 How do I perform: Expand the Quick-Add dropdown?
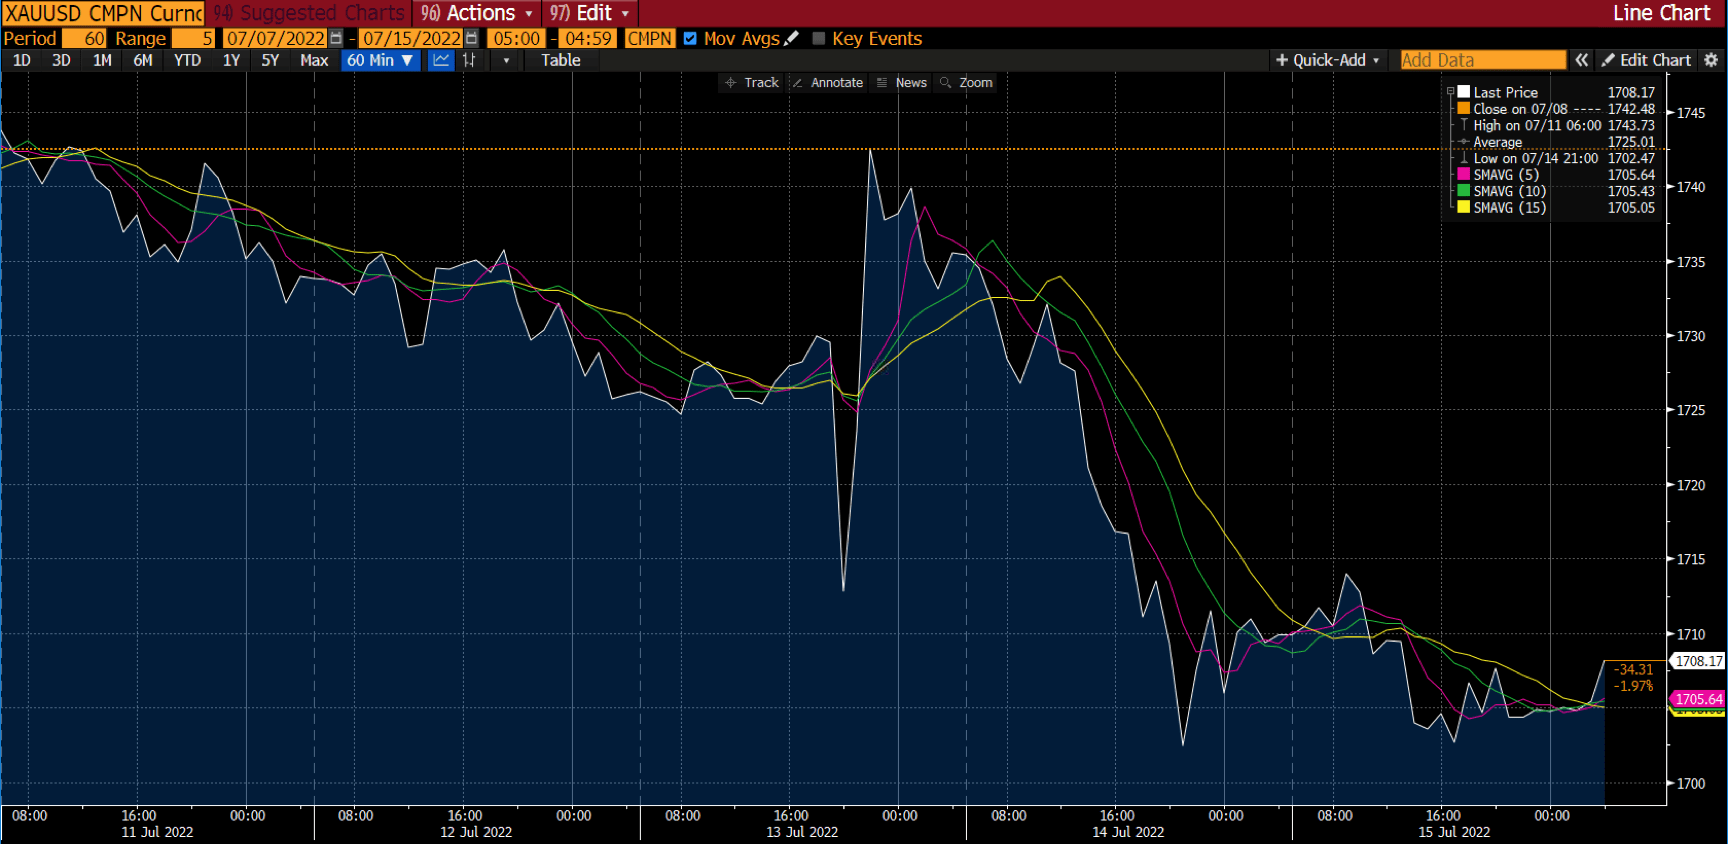(1327, 60)
